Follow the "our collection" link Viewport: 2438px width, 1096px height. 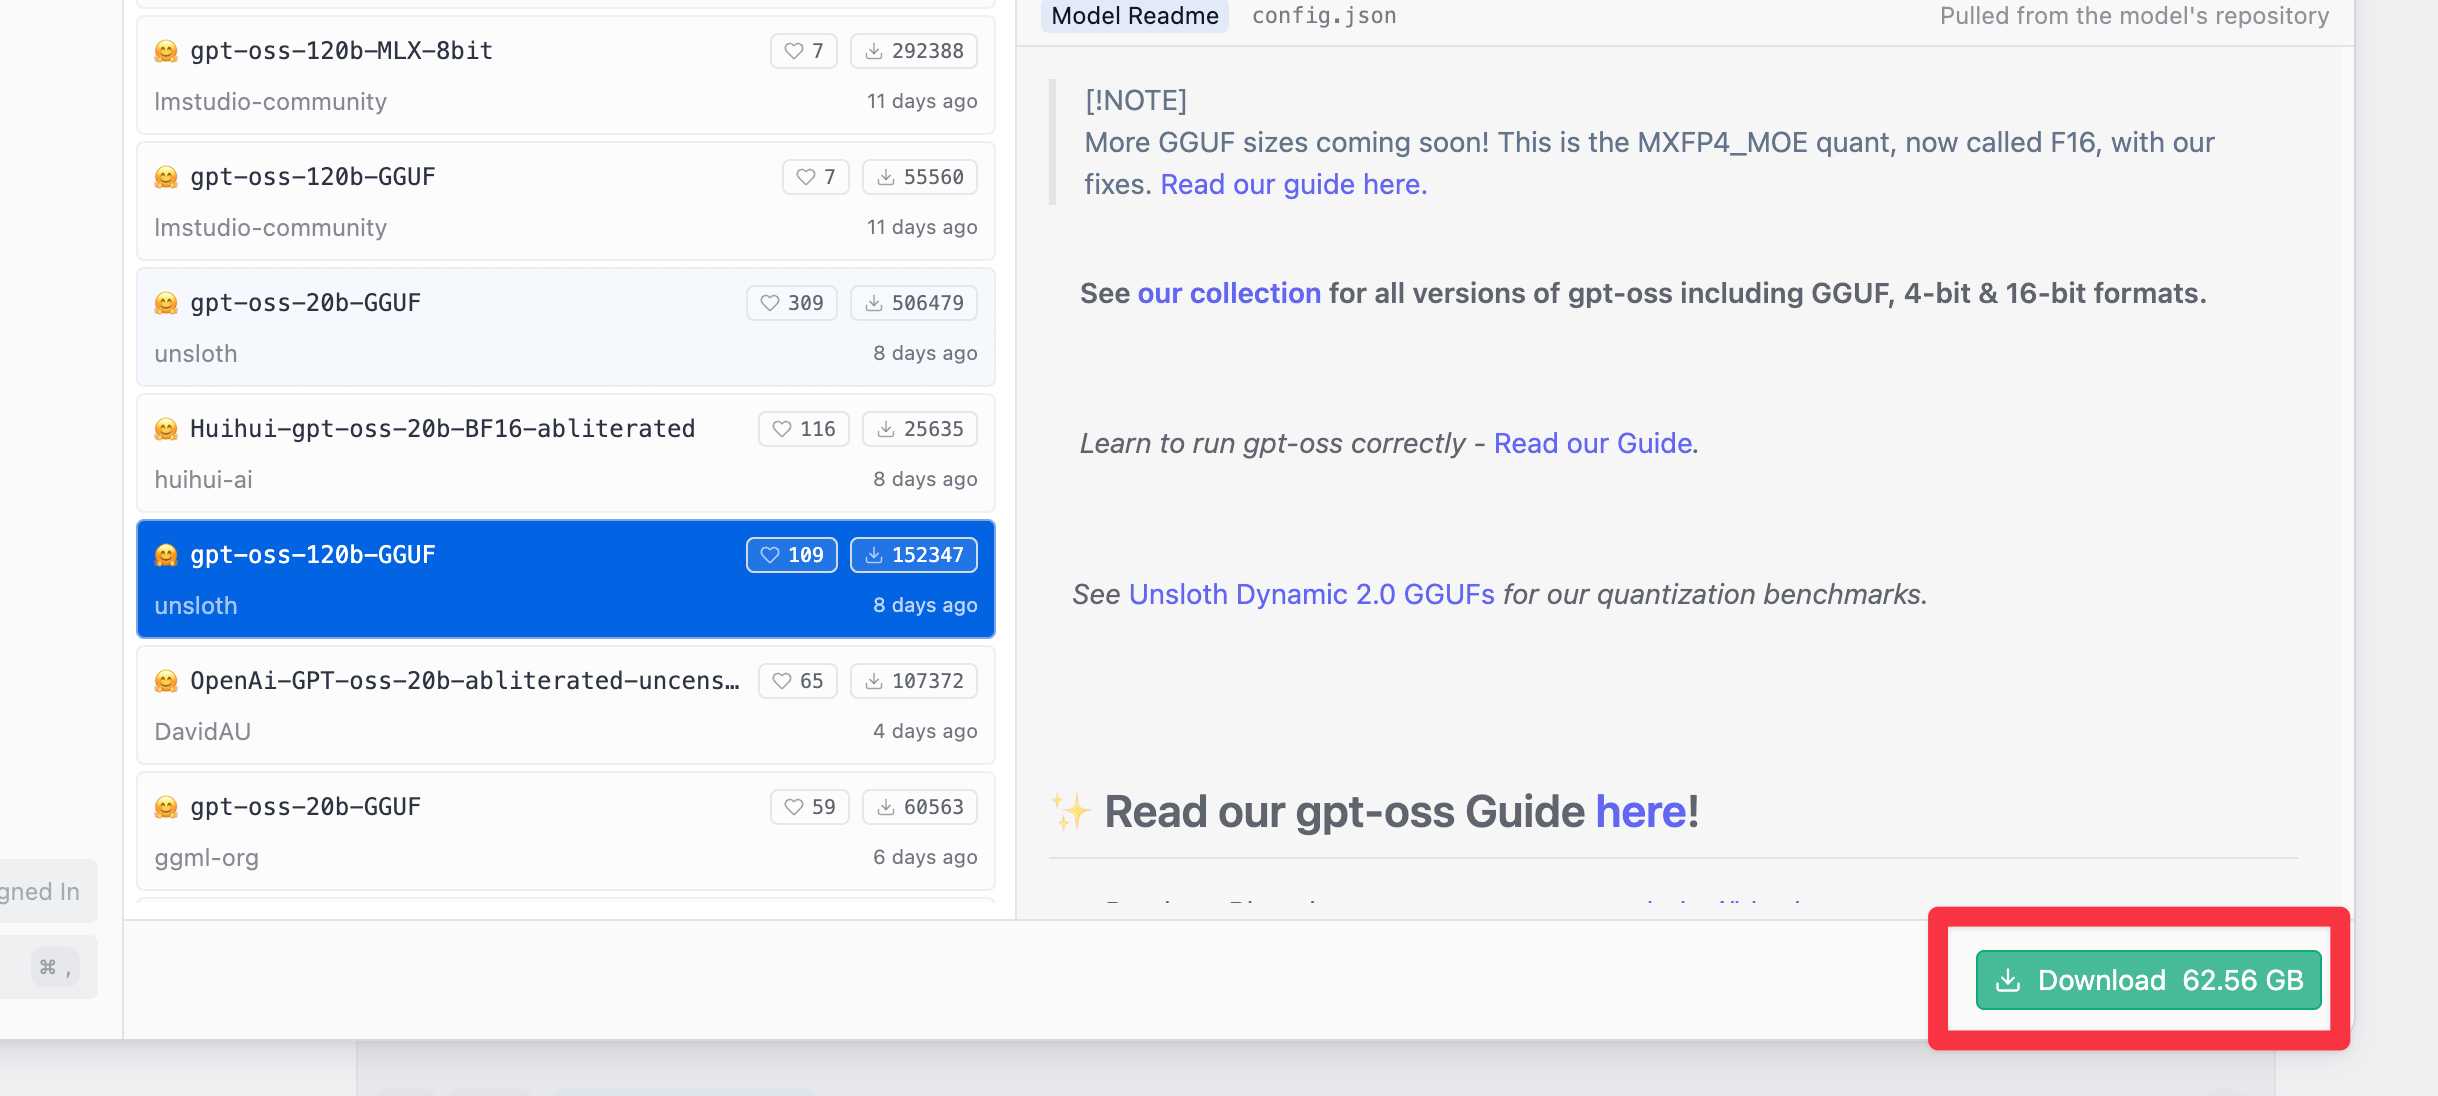pos(1229,294)
